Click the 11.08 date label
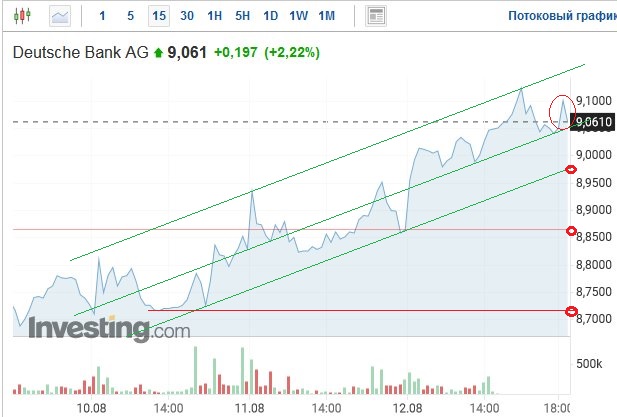Screen dimensions: 617x417 click(x=249, y=408)
